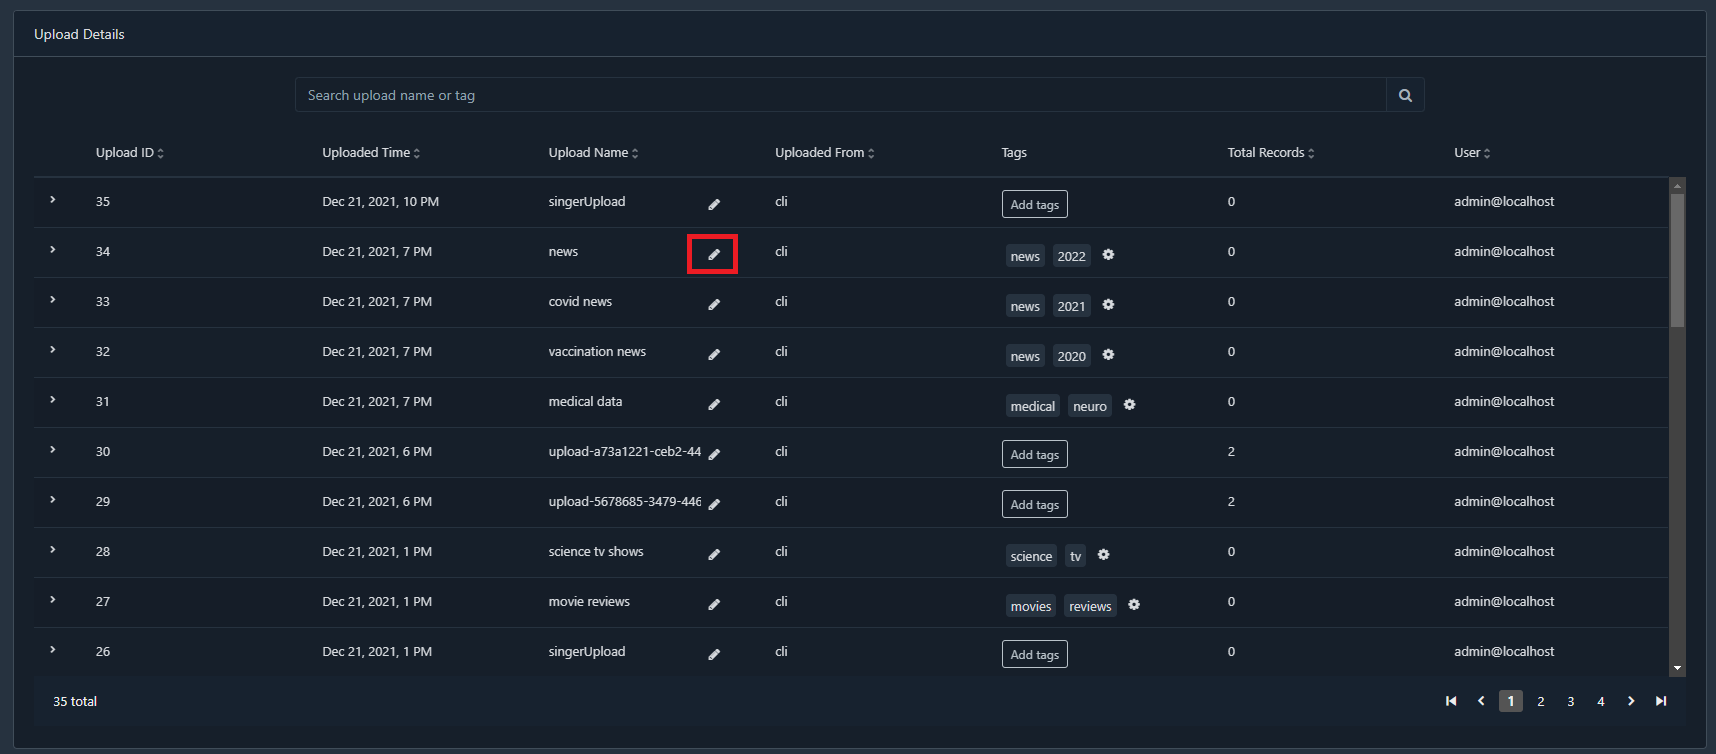The width and height of the screenshot is (1716, 754).
Task: Open page 2 of results
Action: (x=1541, y=701)
